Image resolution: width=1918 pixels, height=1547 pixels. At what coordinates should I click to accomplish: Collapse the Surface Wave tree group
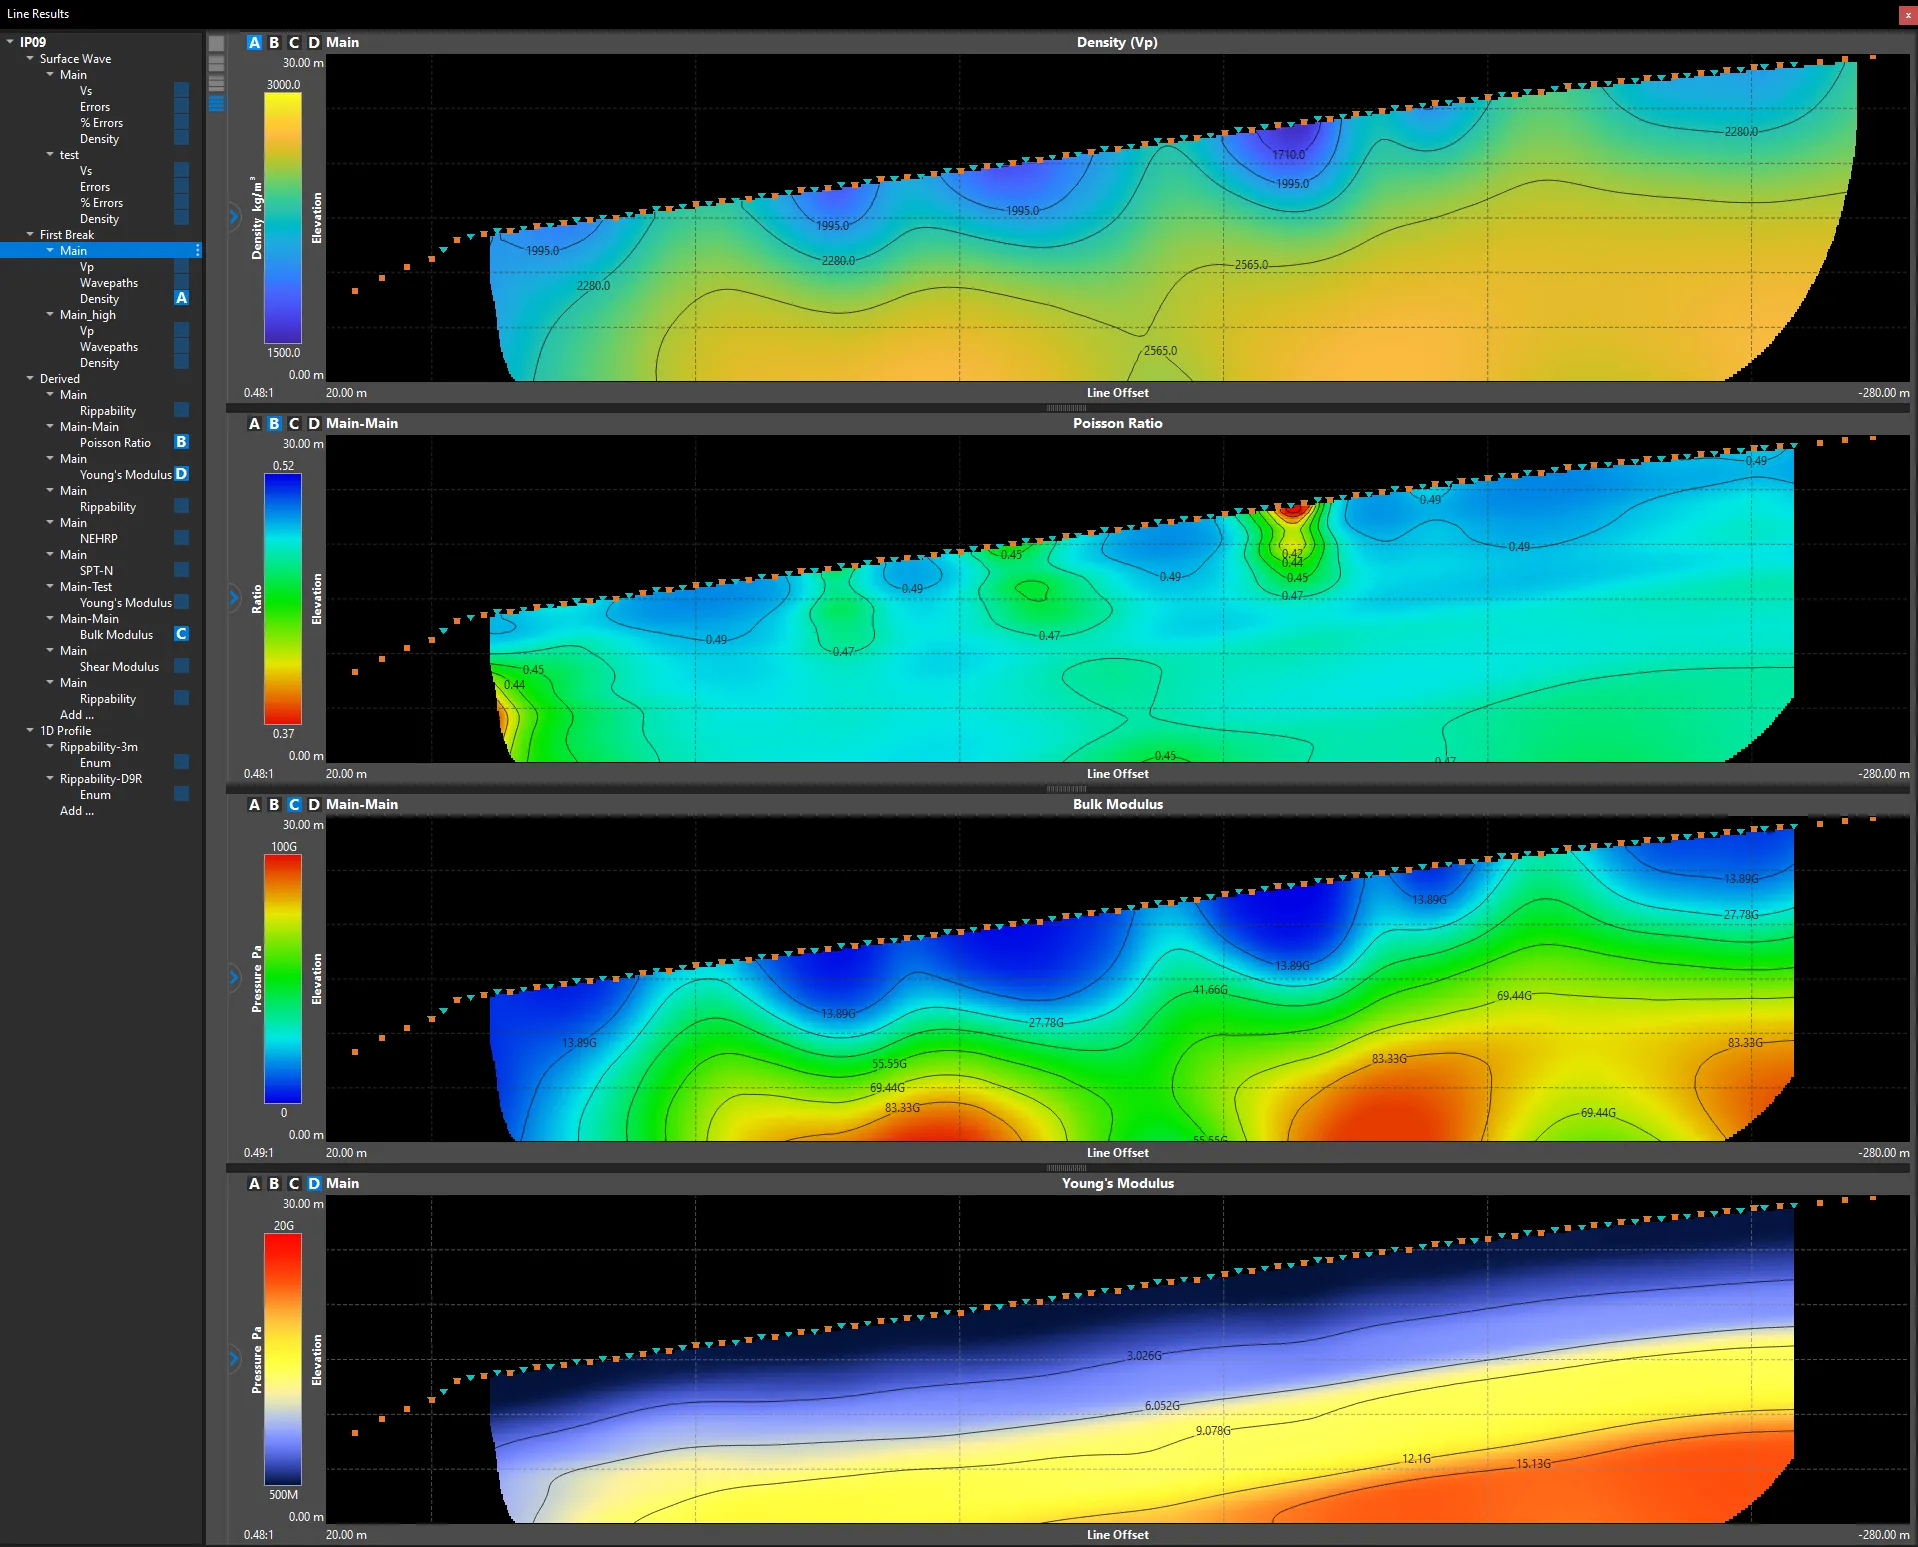coord(30,58)
